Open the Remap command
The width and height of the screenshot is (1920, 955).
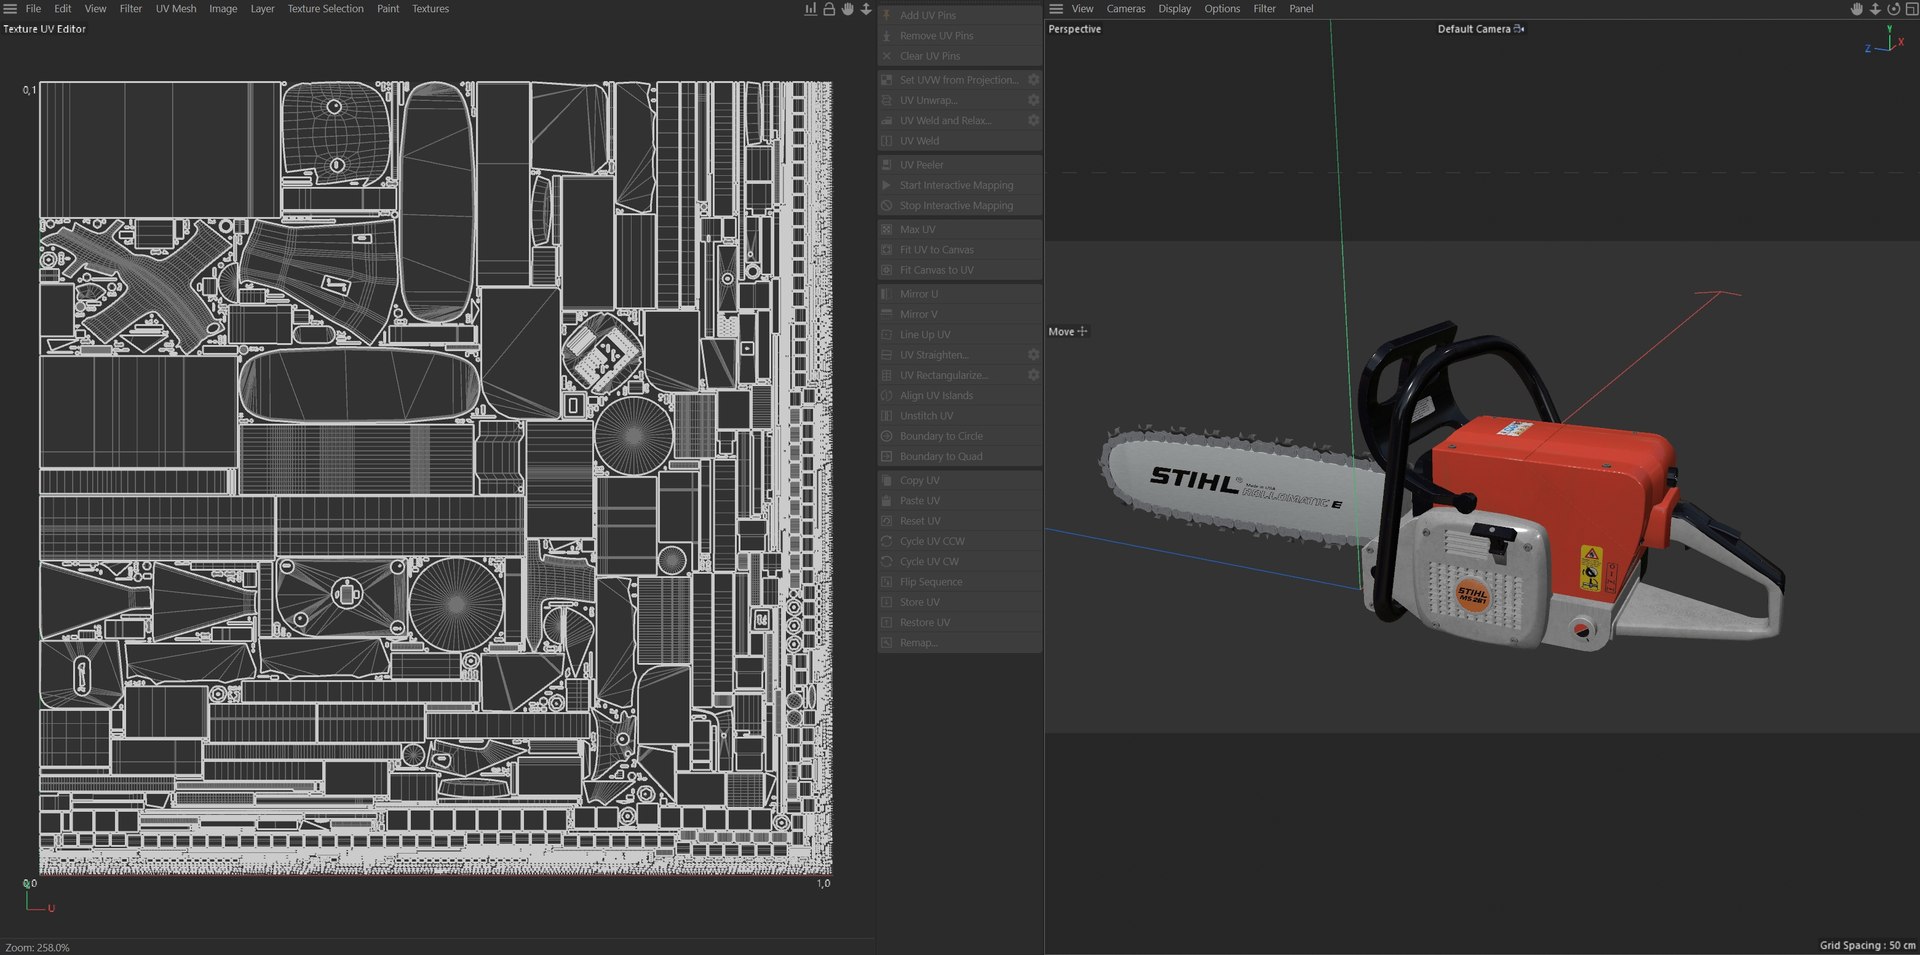tap(960, 643)
